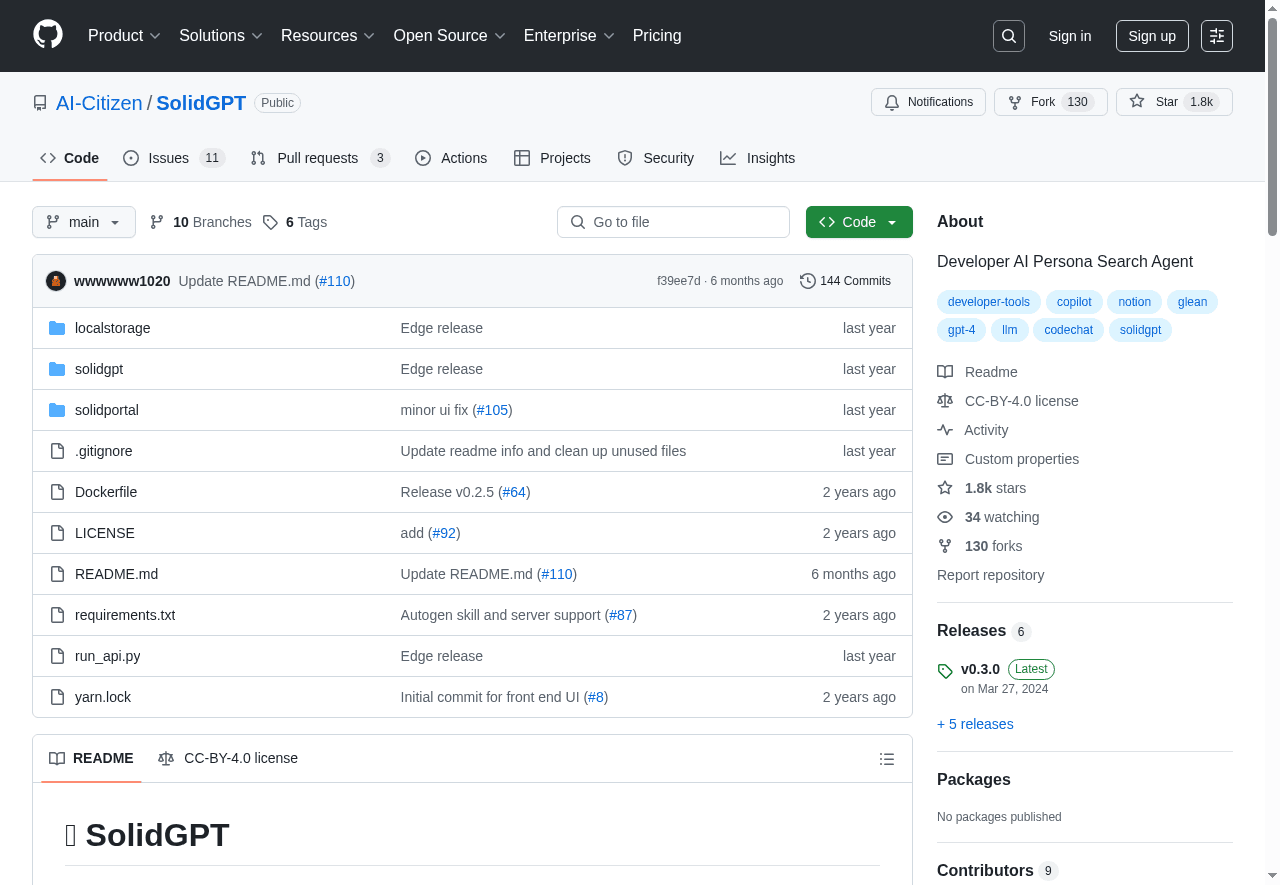The height and width of the screenshot is (885, 1280).
Task: Open the Pull requests tab
Action: point(319,158)
